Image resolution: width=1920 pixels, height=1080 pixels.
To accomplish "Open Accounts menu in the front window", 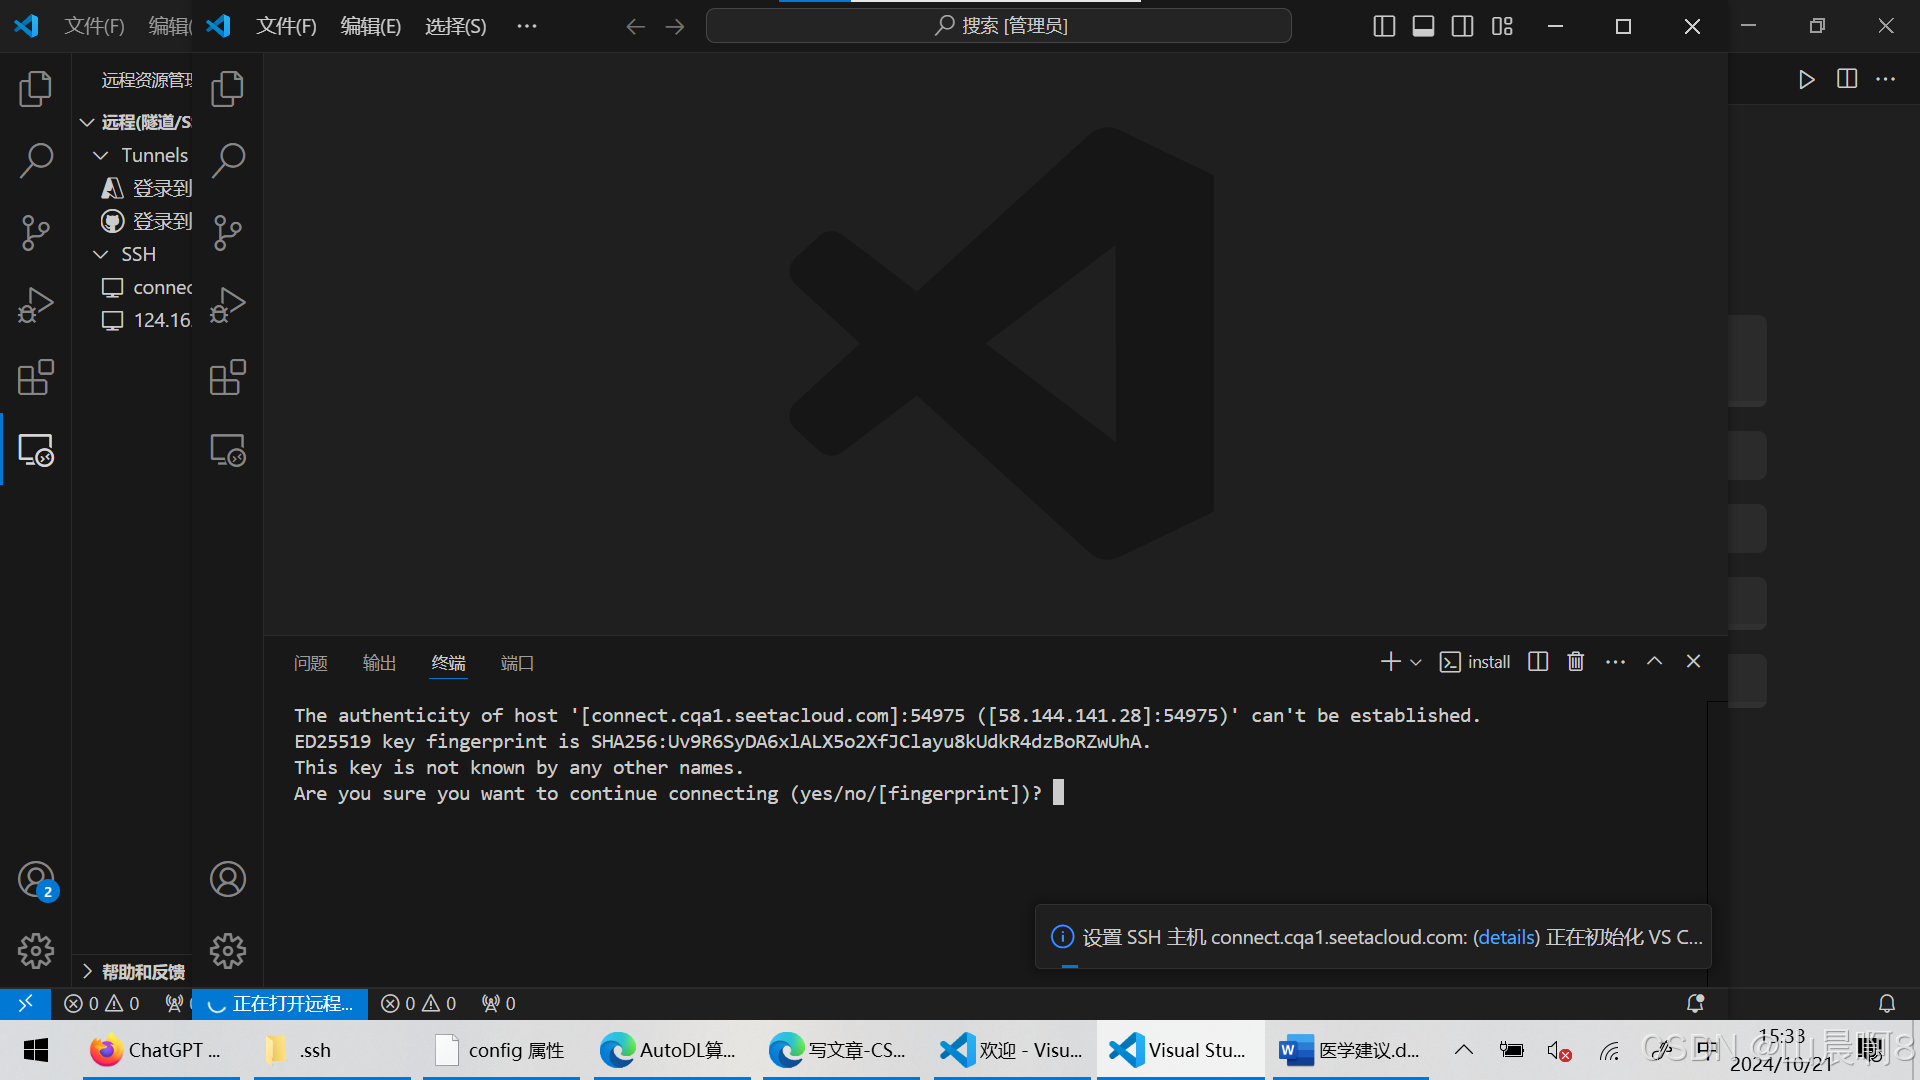I will click(x=228, y=879).
